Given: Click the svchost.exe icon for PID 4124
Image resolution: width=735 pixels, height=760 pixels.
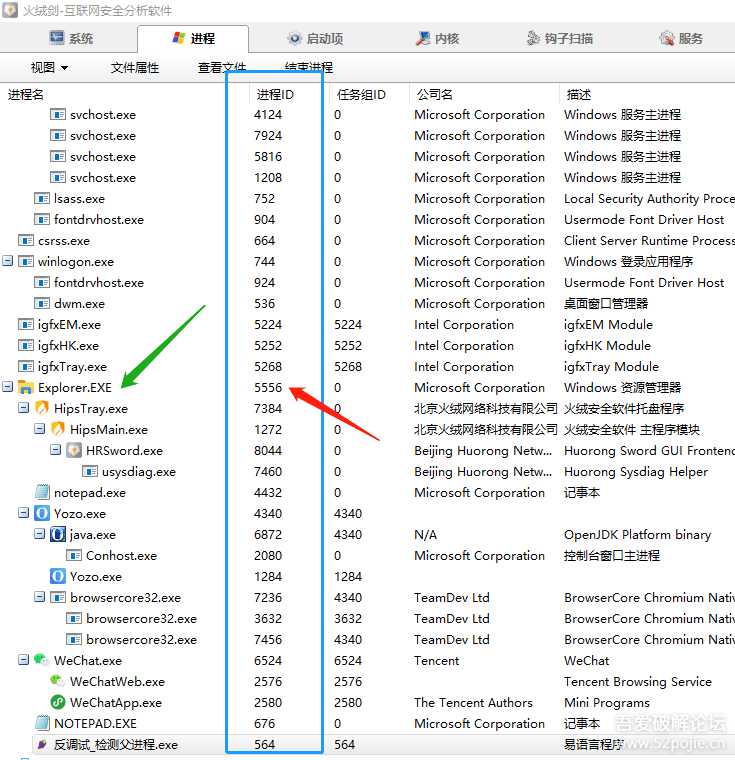Looking at the screenshot, I should (x=58, y=114).
